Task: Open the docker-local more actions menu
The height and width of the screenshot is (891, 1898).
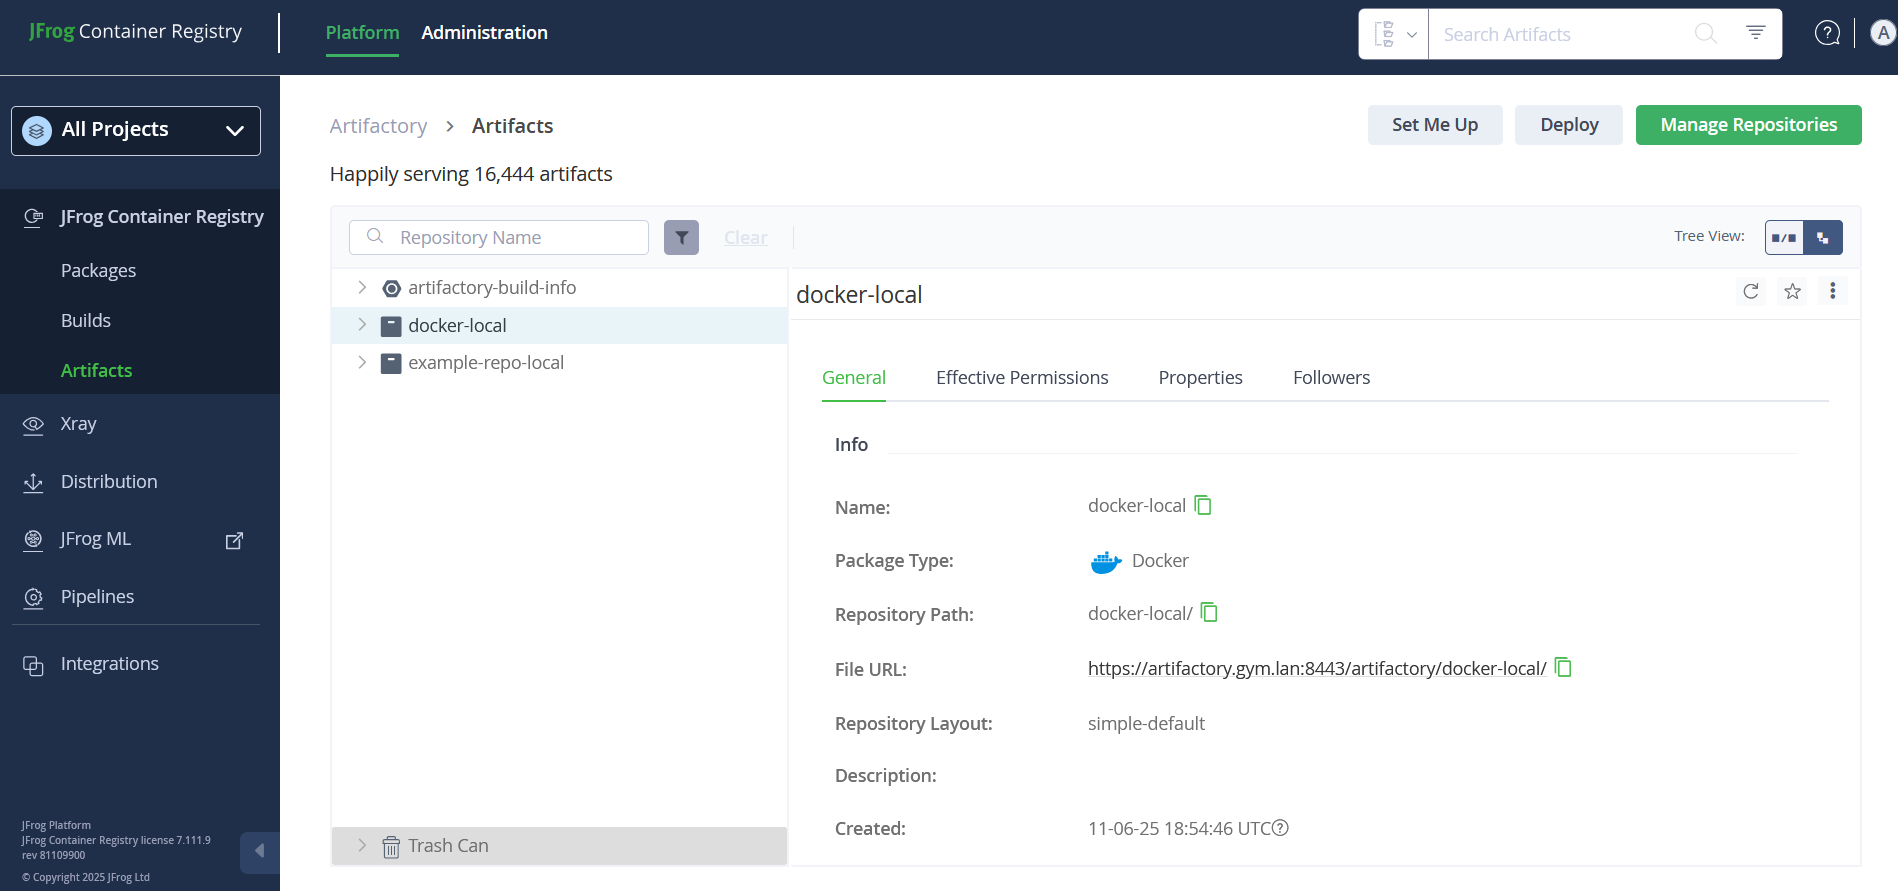Action: tap(1832, 290)
